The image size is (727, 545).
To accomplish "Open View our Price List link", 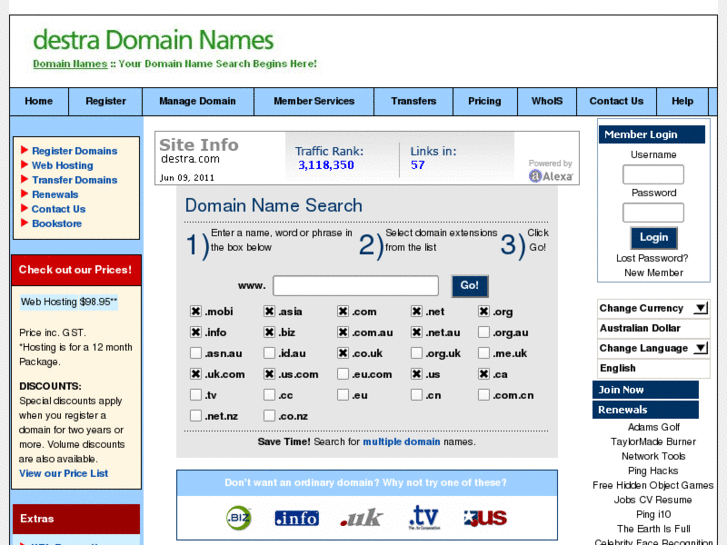I will pos(64,473).
